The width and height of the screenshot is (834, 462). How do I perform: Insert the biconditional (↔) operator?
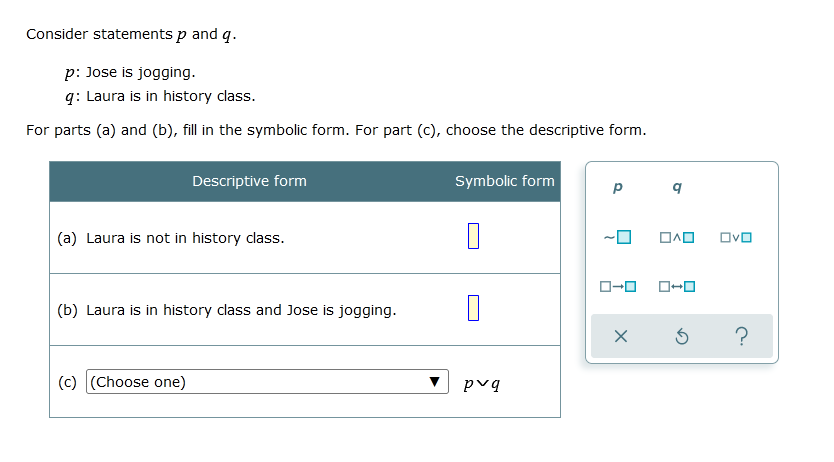click(677, 288)
